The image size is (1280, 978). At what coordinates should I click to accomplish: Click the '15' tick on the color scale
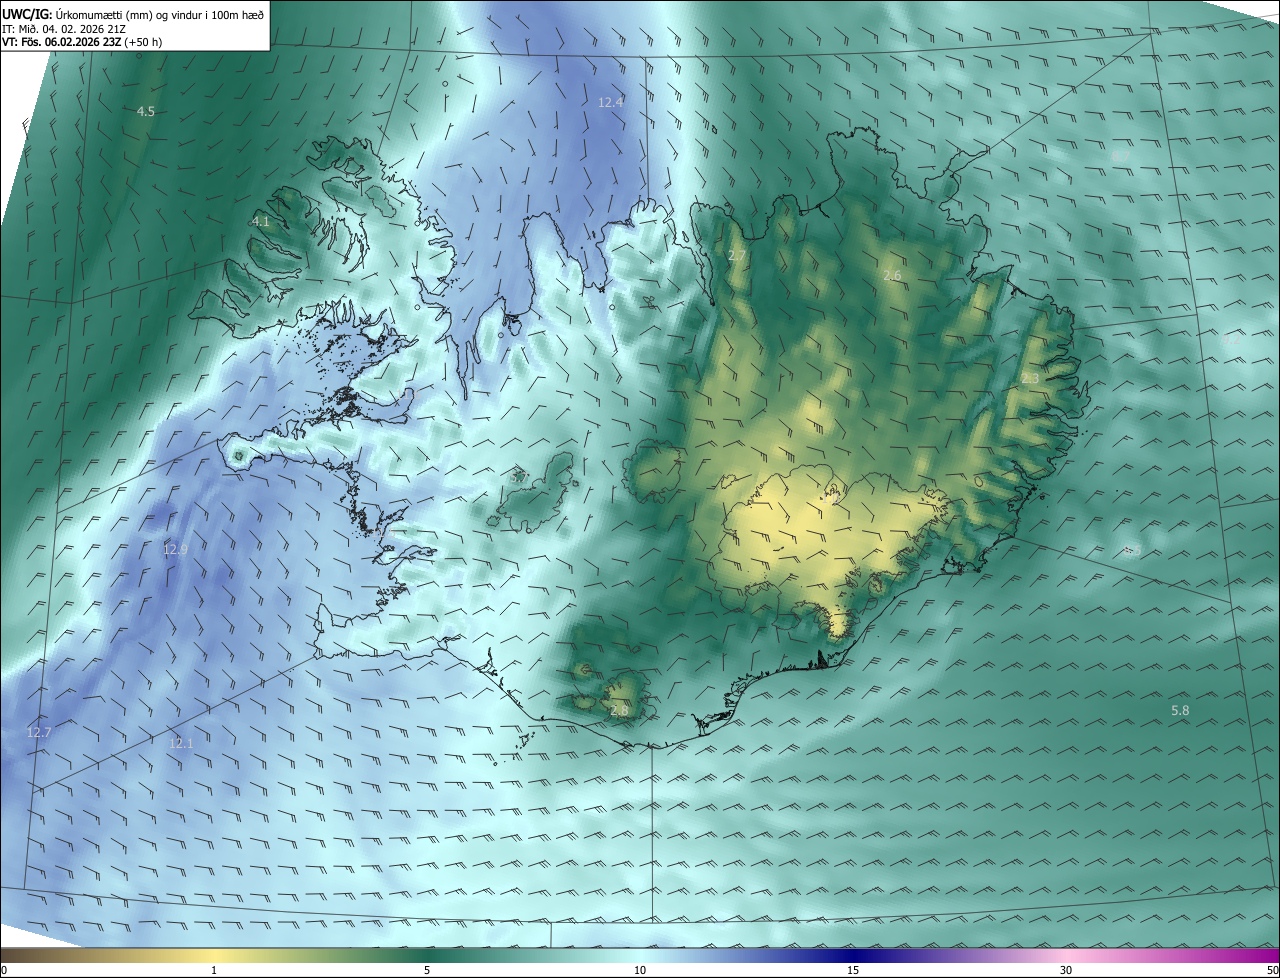click(x=853, y=970)
